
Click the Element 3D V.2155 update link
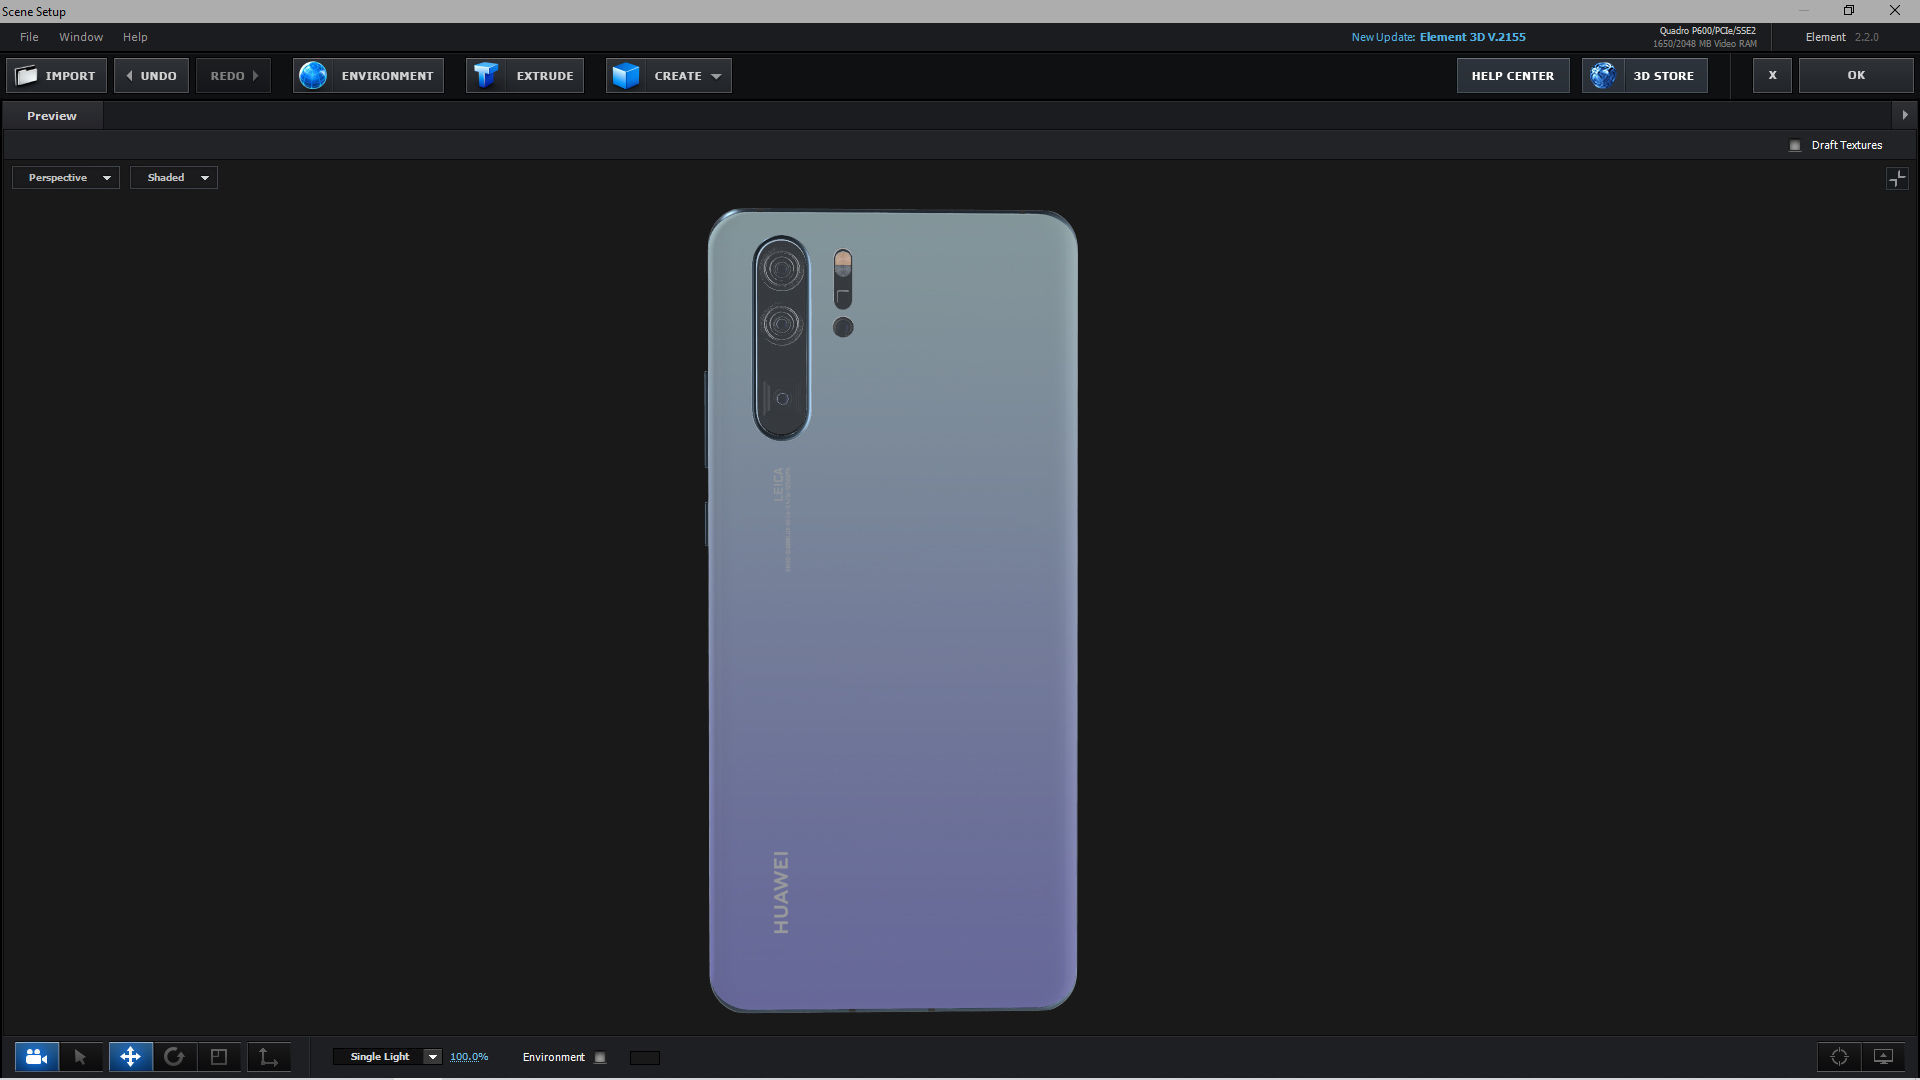(x=1472, y=37)
